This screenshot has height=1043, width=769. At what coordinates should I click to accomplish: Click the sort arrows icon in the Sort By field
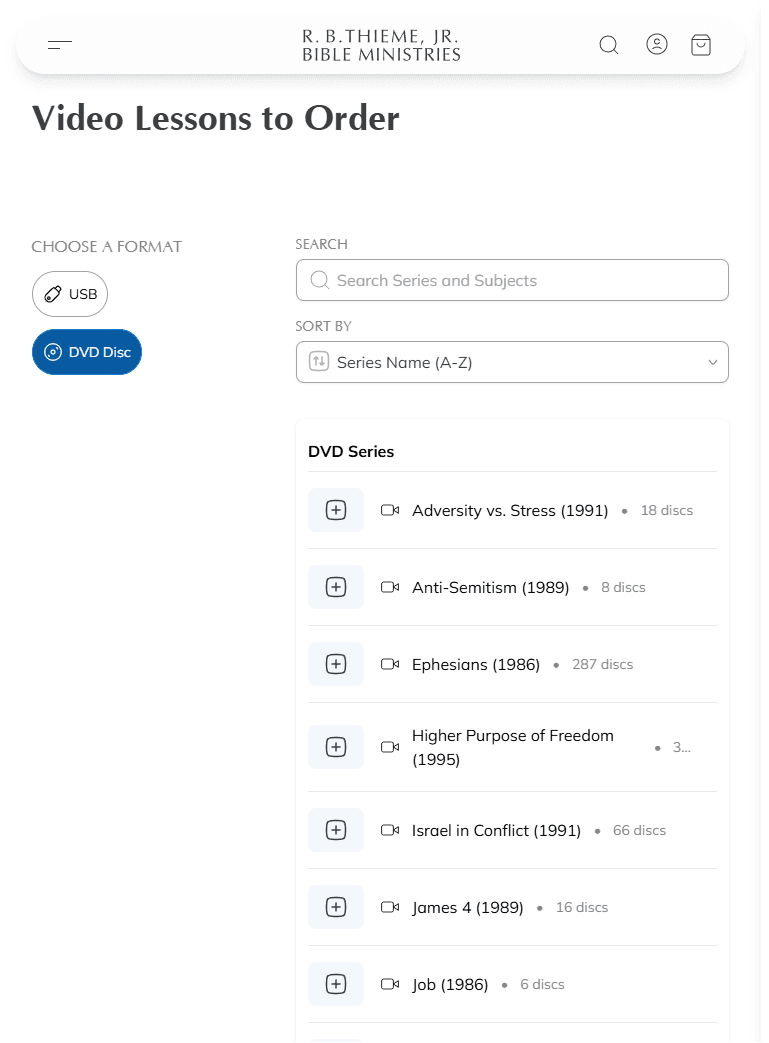pos(319,362)
